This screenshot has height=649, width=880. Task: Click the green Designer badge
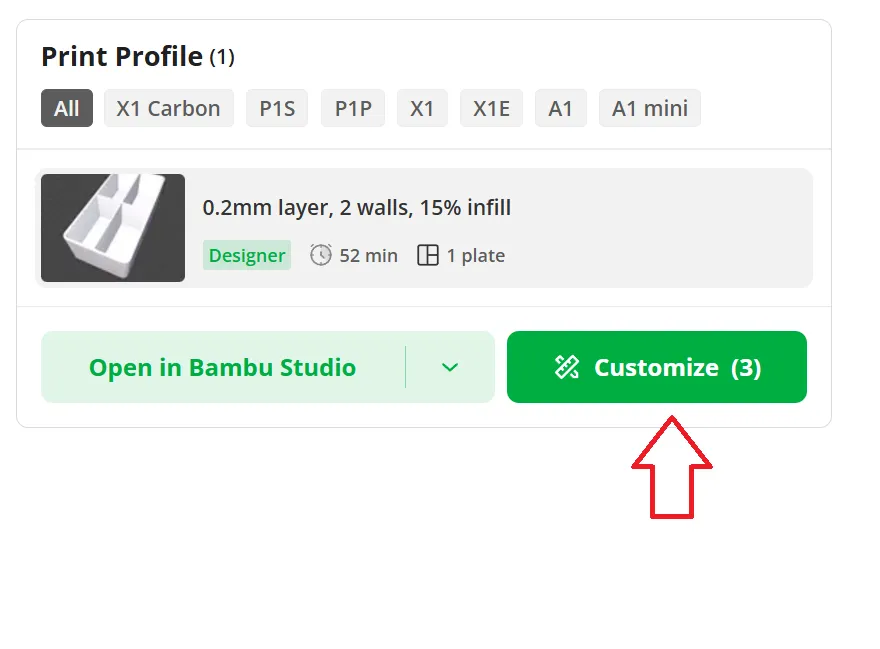pyautogui.click(x=247, y=255)
